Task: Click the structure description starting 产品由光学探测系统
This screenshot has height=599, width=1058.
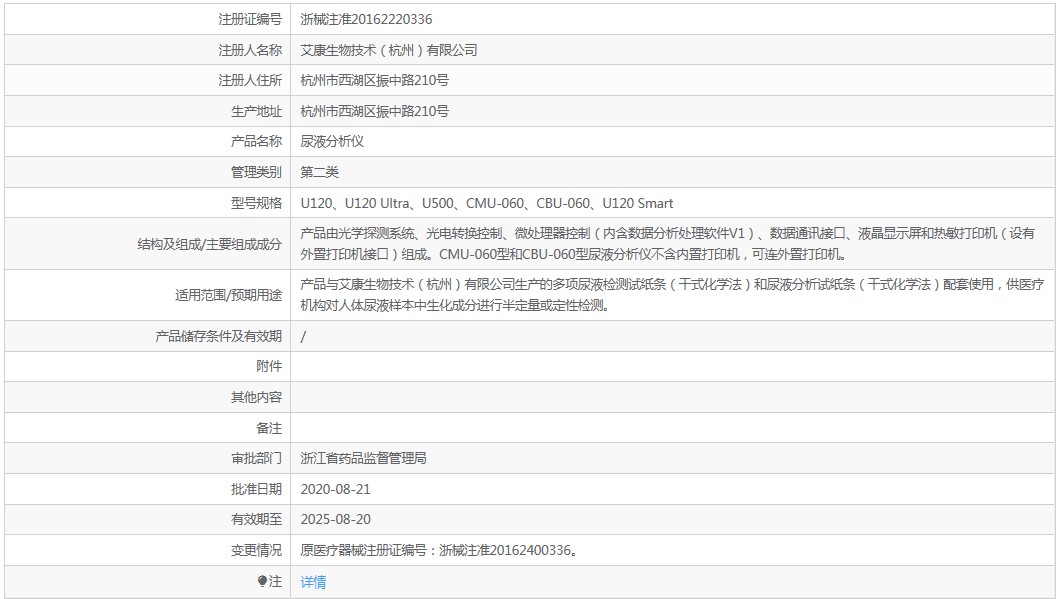Action: pos(667,244)
